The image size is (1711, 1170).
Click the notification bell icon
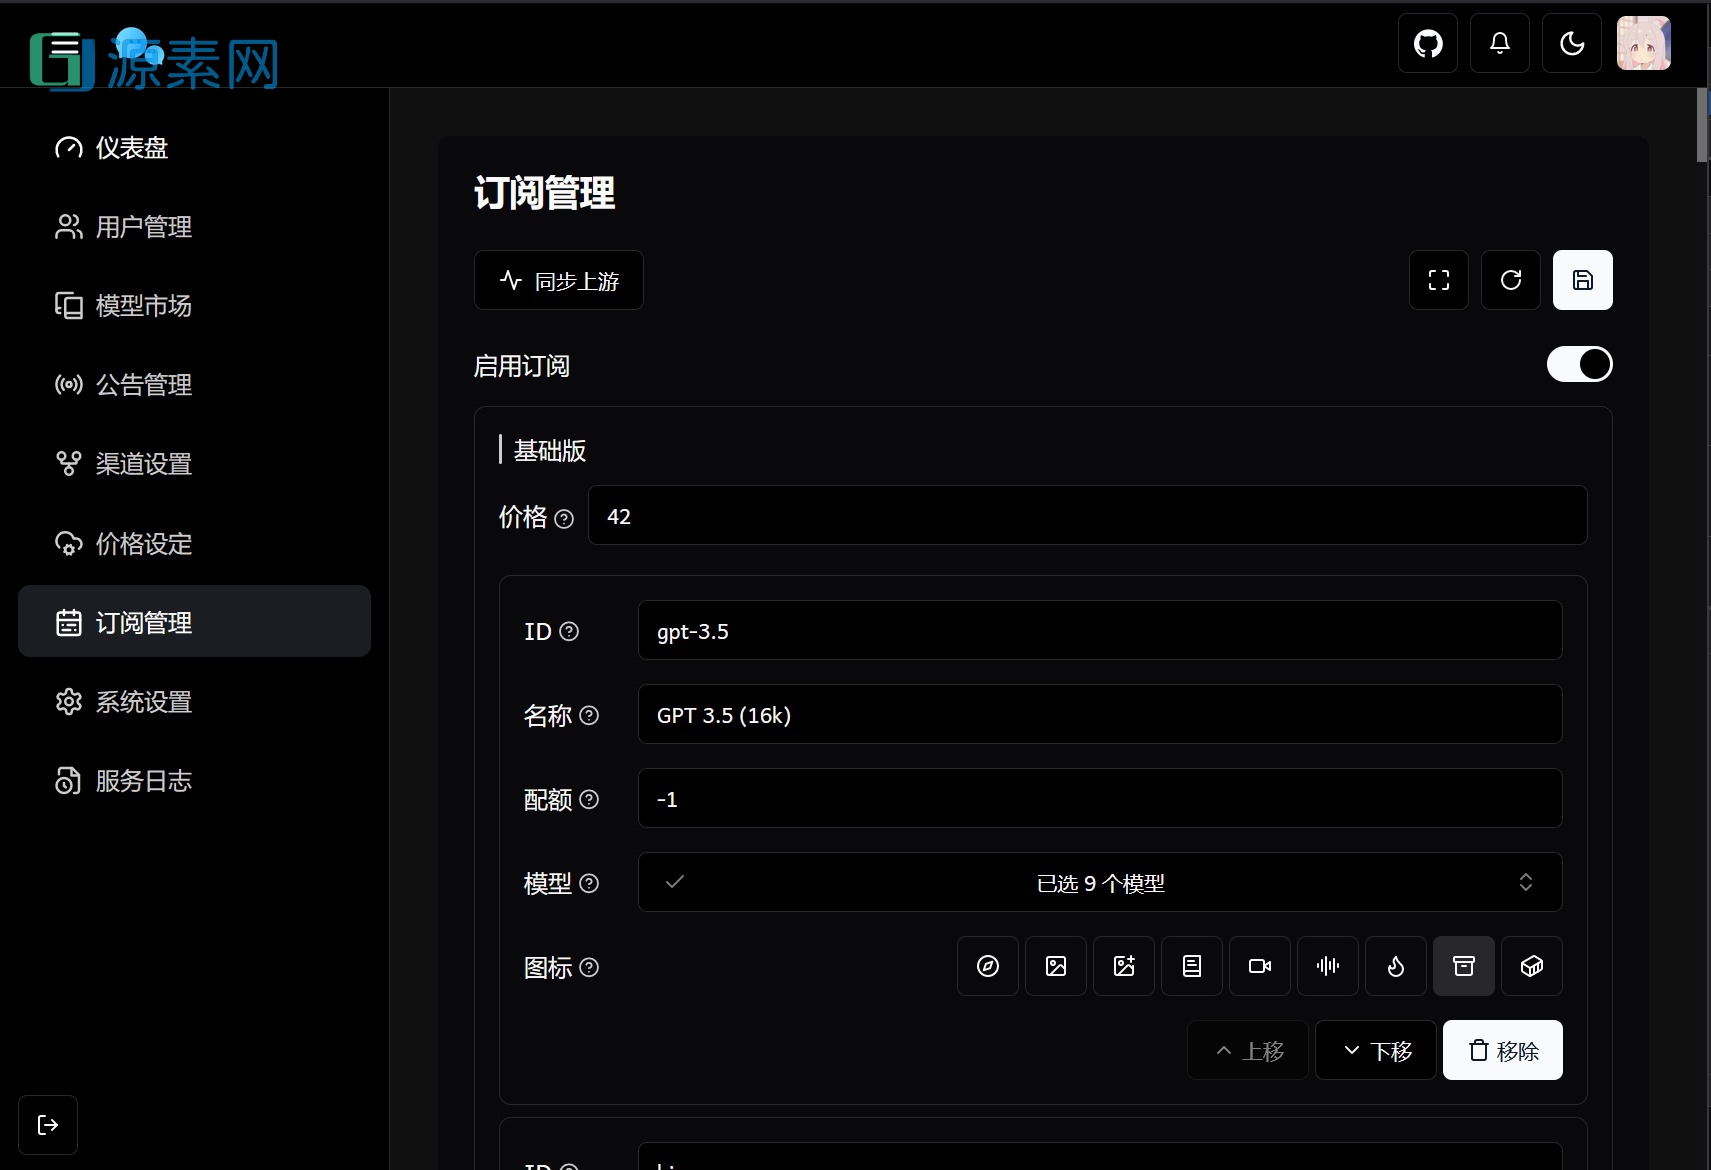[1499, 43]
